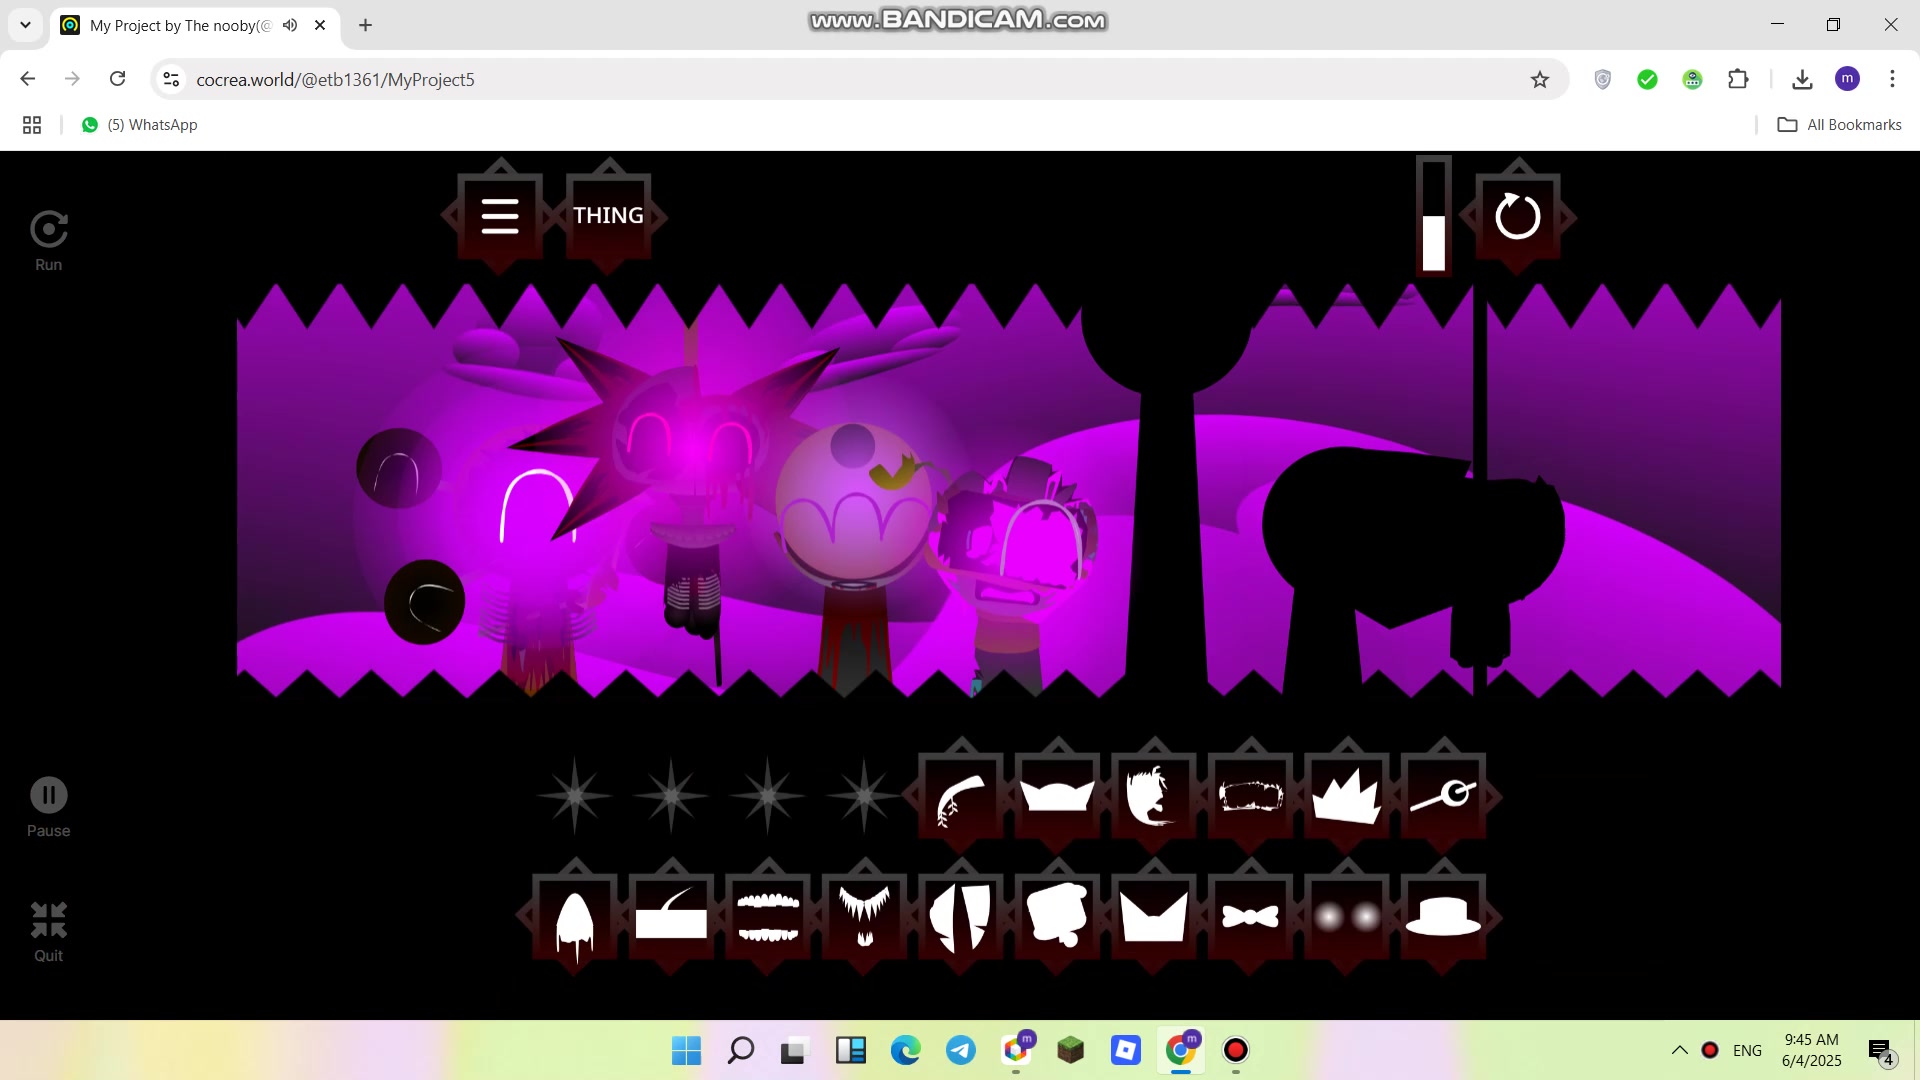The image size is (1920, 1080).
Task: Open Bandicam recorder from the taskbar
Action: [1236, 1050]
